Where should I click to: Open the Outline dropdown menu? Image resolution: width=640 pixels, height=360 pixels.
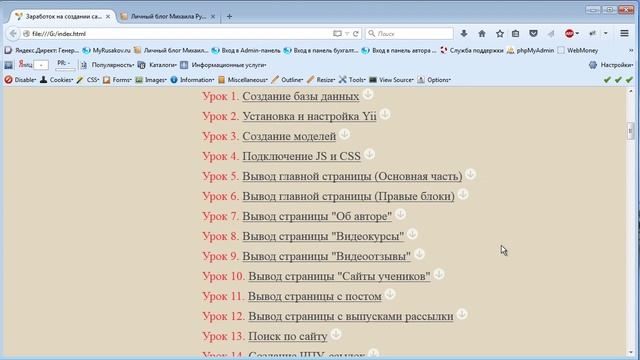287,80
